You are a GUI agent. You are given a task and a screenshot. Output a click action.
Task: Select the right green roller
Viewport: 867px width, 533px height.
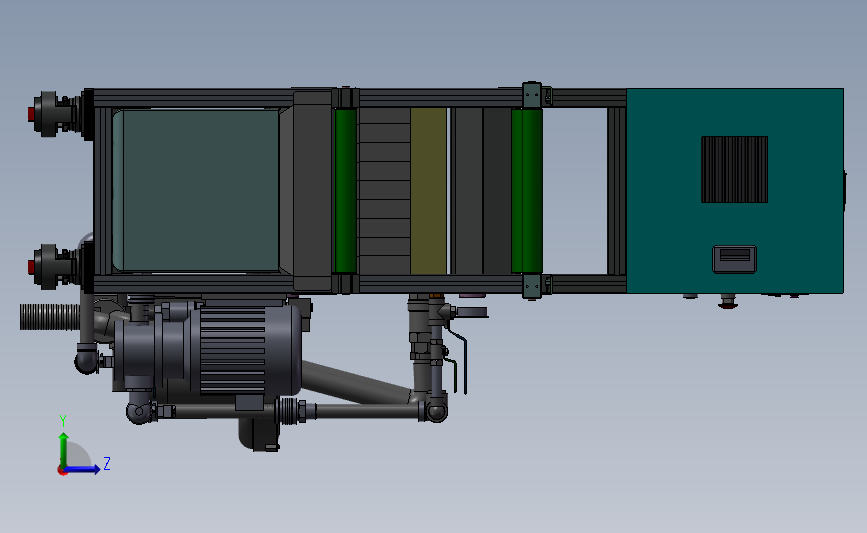point(527,191)
